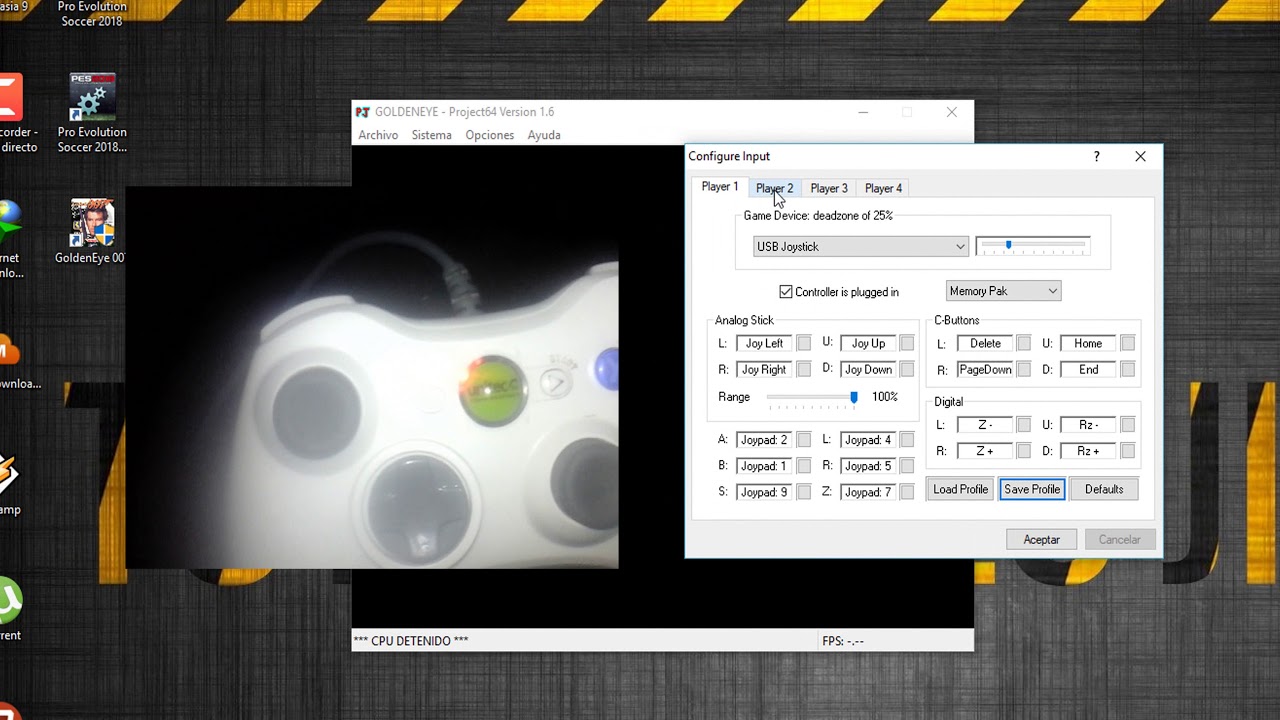Click the small box next to C-Buttons Delete
Screen dimensions: 1280x720
coord(1024,343)
